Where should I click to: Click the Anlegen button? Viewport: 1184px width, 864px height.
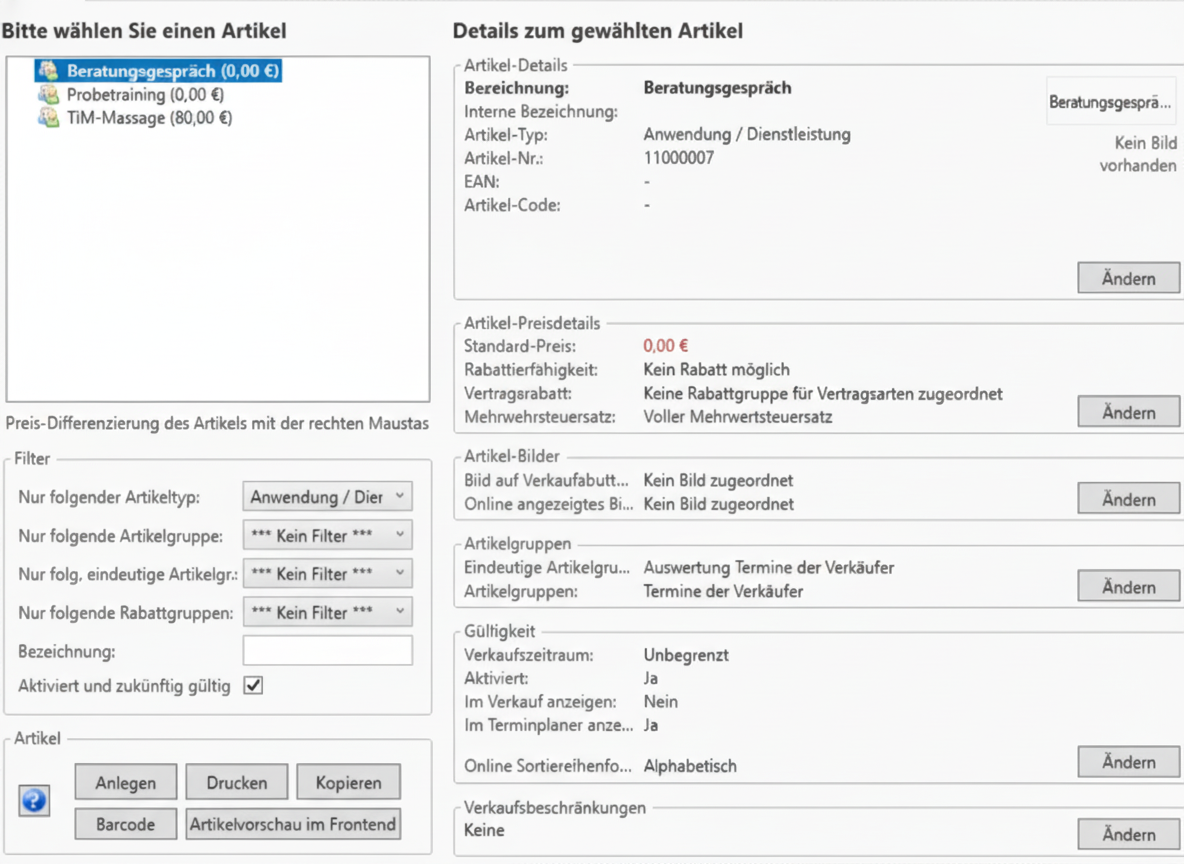126,783
